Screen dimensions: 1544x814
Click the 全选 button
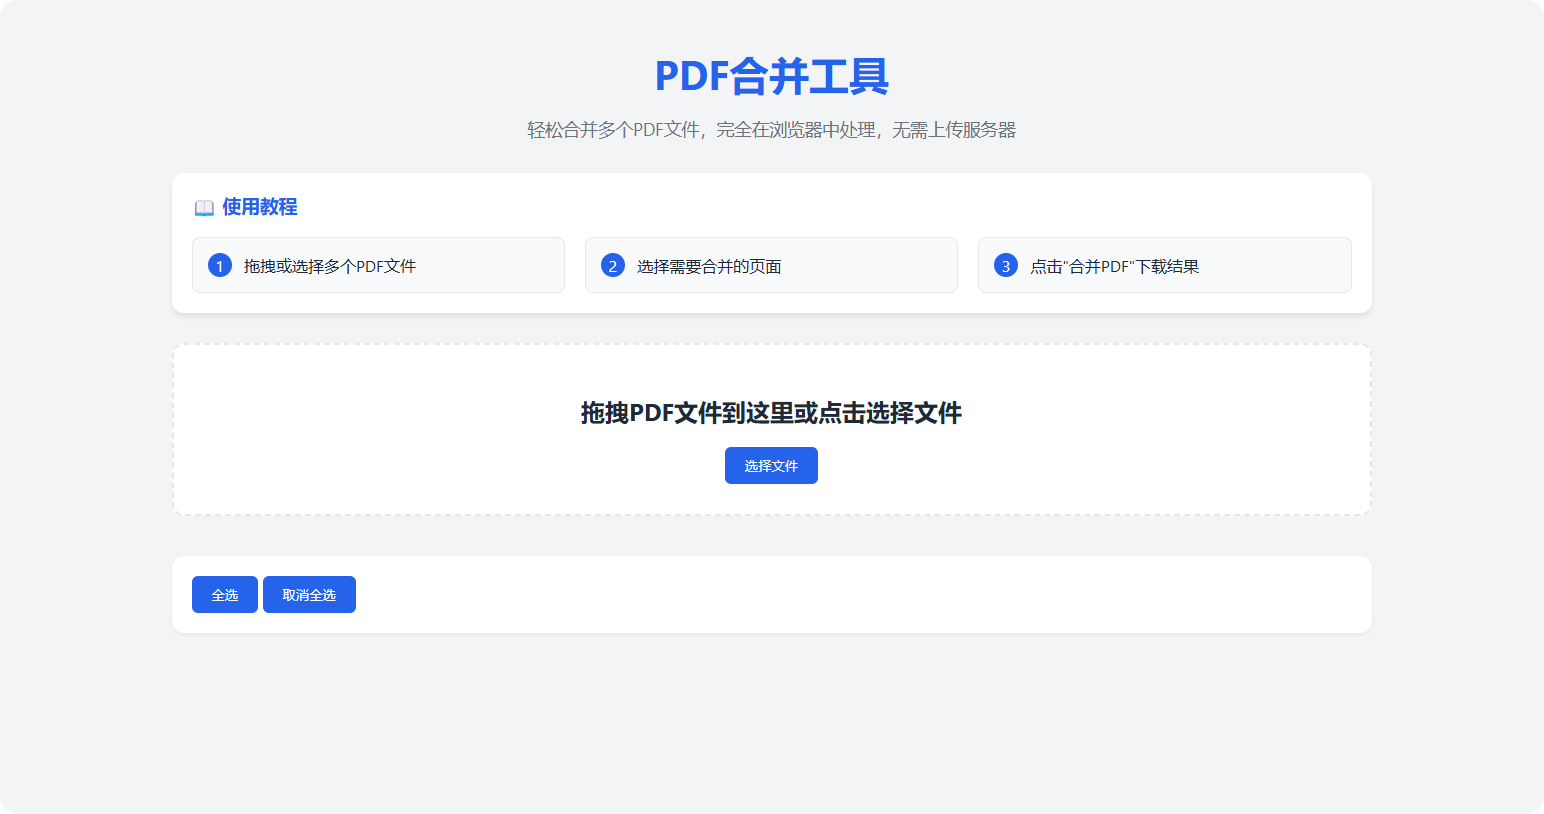point(225,595)
